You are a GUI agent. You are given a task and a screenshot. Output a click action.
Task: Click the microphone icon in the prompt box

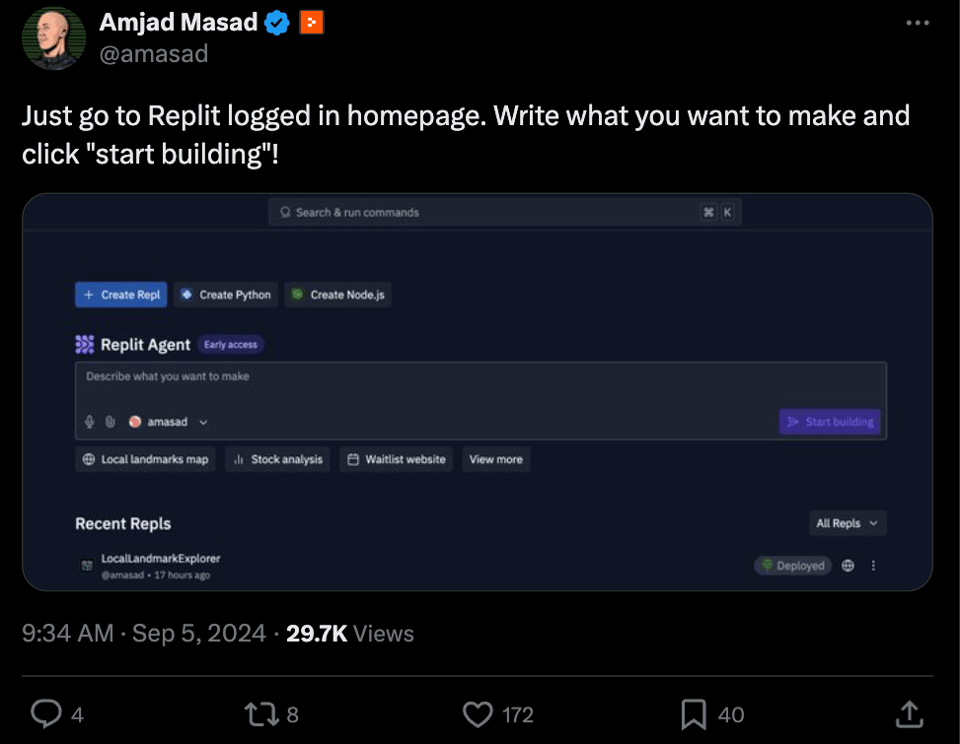click(90, 422)
